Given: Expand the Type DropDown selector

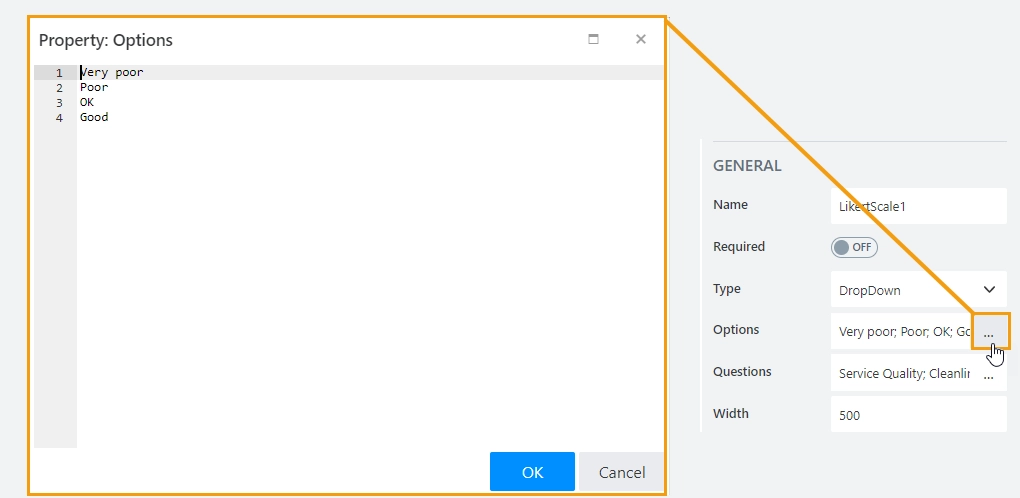Looking at the screenshot, I should point(919,290).
